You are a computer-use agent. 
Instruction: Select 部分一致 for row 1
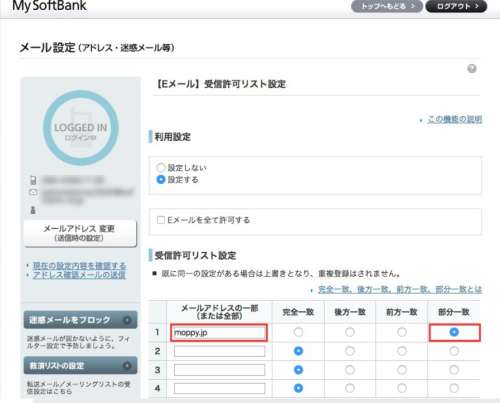tap(454, 332)
